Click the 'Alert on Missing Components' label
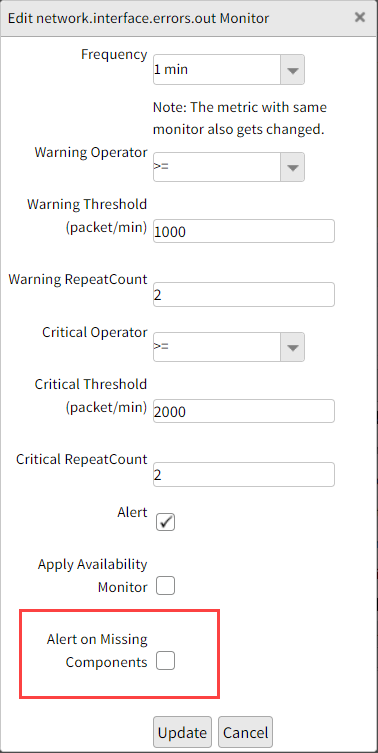The width and height of the screenshot is (378, 753). point(97,651)
